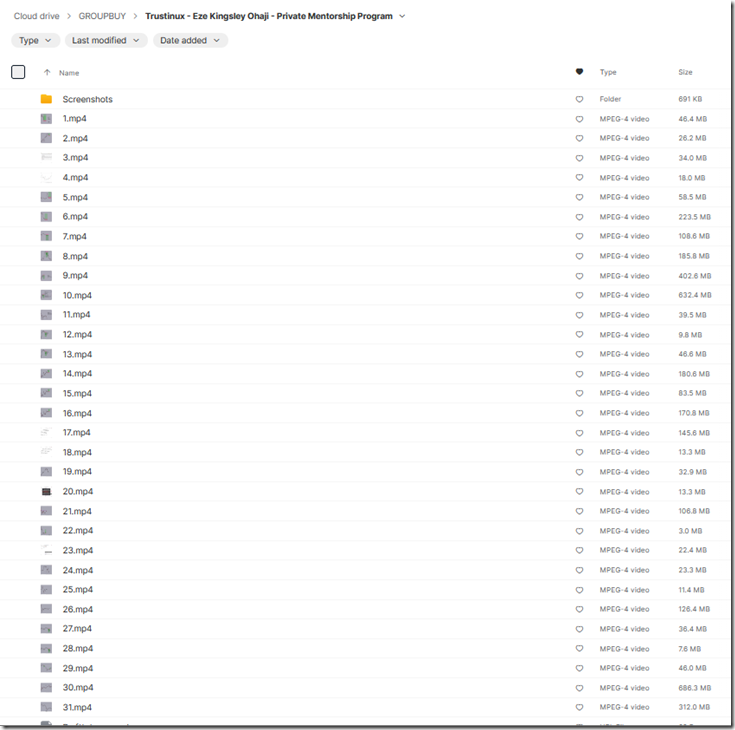Click the 14.mp4 video thumbnail

[46, 374]
